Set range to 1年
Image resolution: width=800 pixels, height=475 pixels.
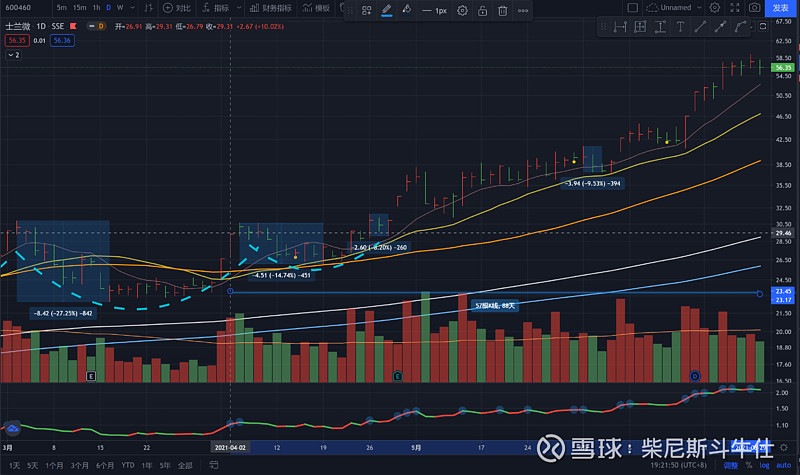pos(147,465)
